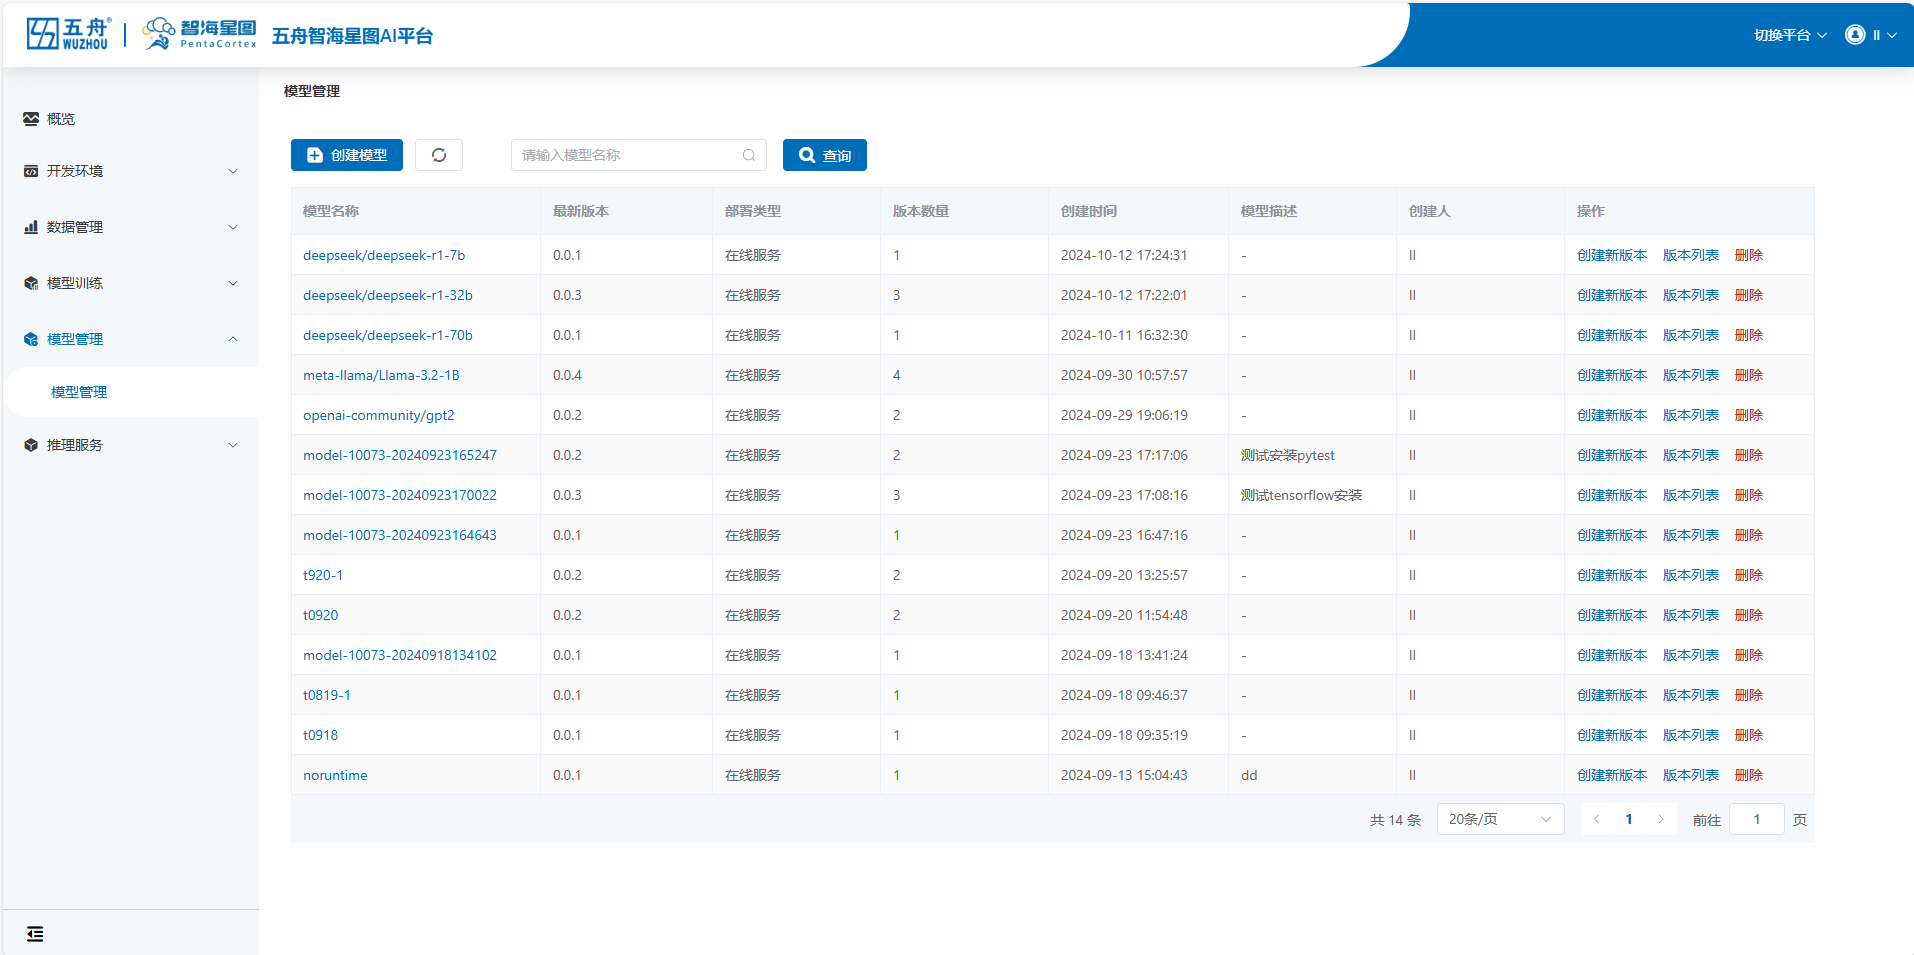This screenshot has height=955, width=1914.
Task: Expand the 开发环境 sidebar menu
Action: (130, 171)
